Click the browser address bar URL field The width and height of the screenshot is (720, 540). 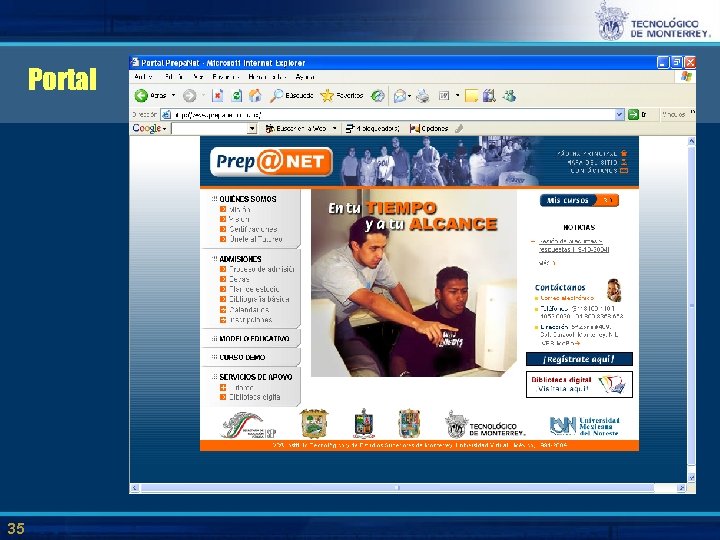tap(393, 114)
